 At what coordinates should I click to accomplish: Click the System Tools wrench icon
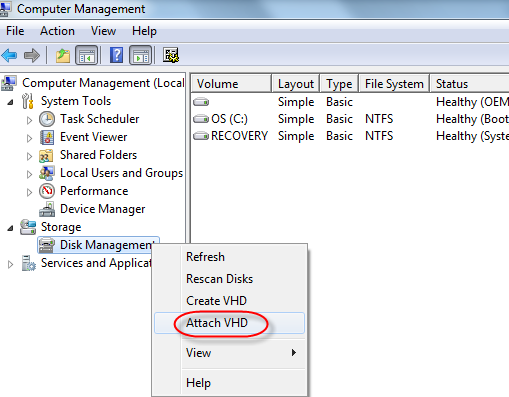coord(28,101)
